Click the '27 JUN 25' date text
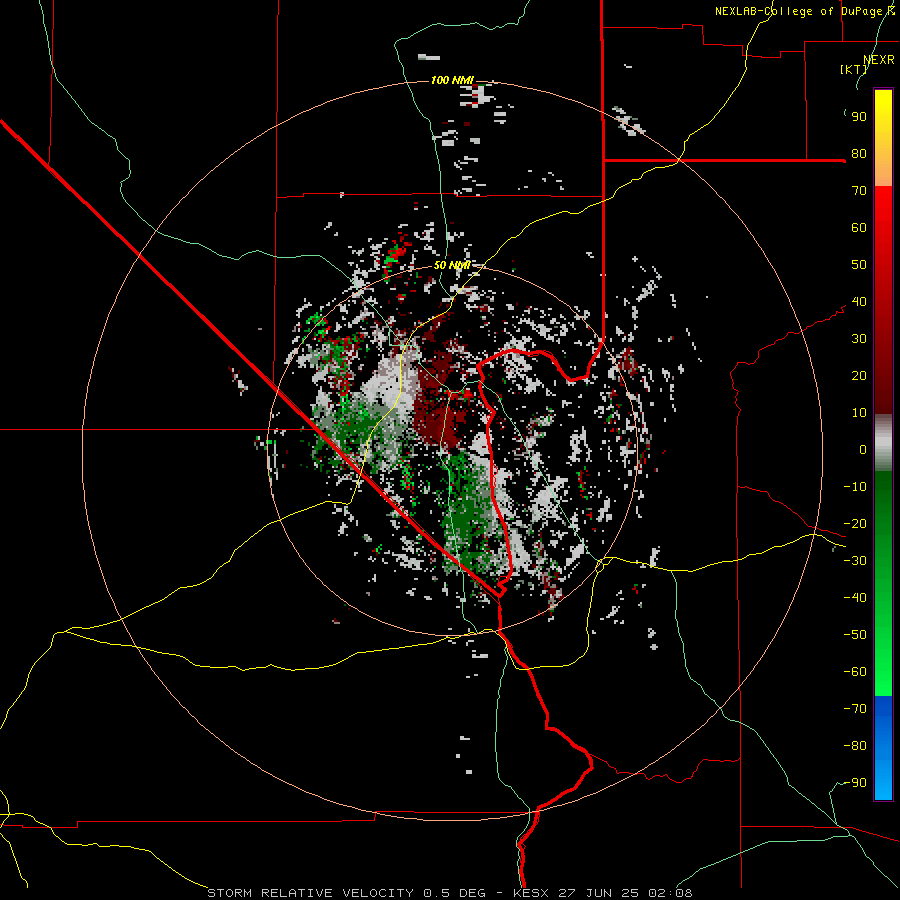 (x=599, y=893)
